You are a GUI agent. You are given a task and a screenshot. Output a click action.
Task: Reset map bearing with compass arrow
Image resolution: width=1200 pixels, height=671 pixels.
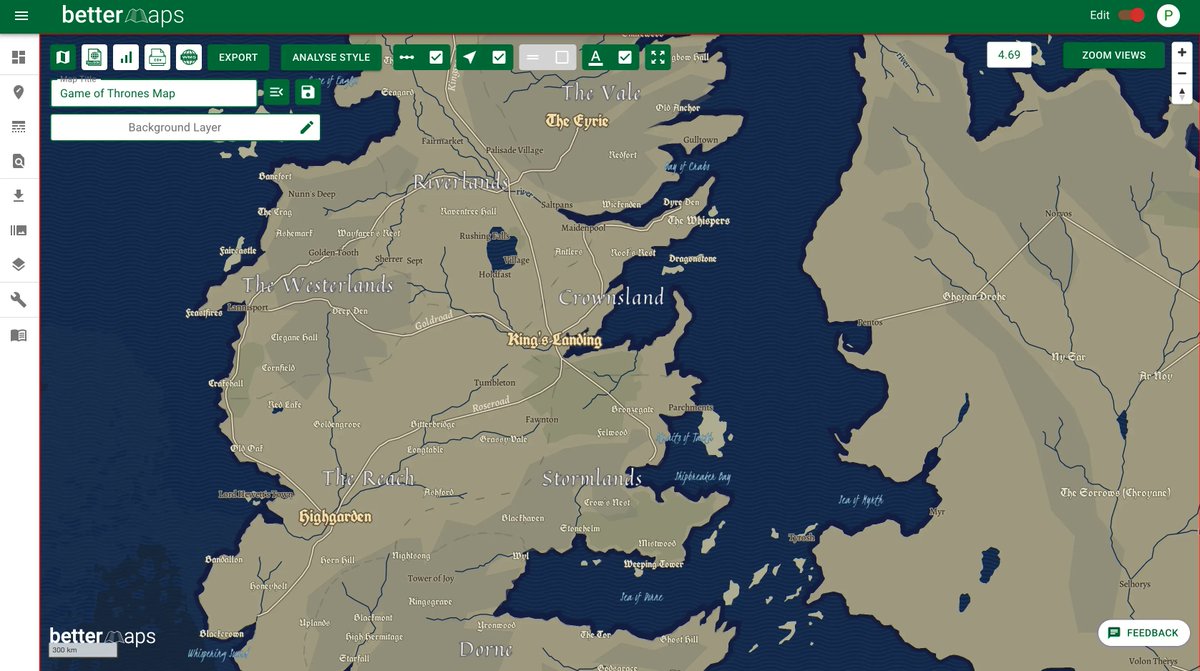pos(1183,93)
